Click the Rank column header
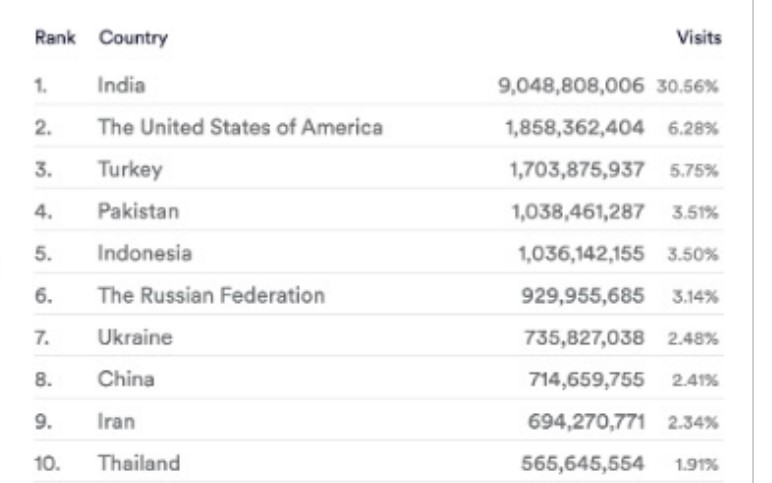This screenshot has height=483, width=772. point(55,38)
